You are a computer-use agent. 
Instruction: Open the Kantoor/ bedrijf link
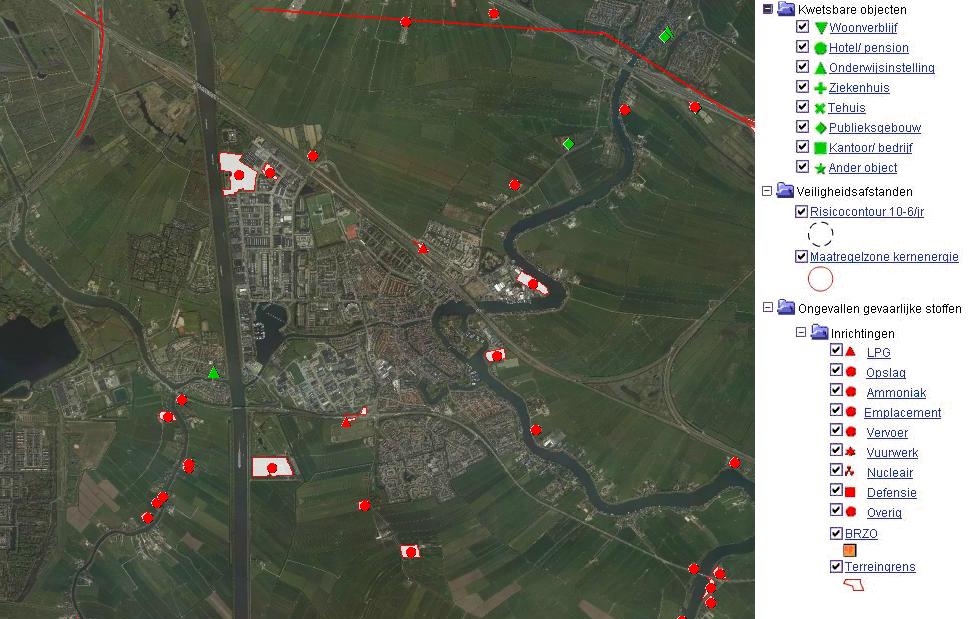coord(871,147)
